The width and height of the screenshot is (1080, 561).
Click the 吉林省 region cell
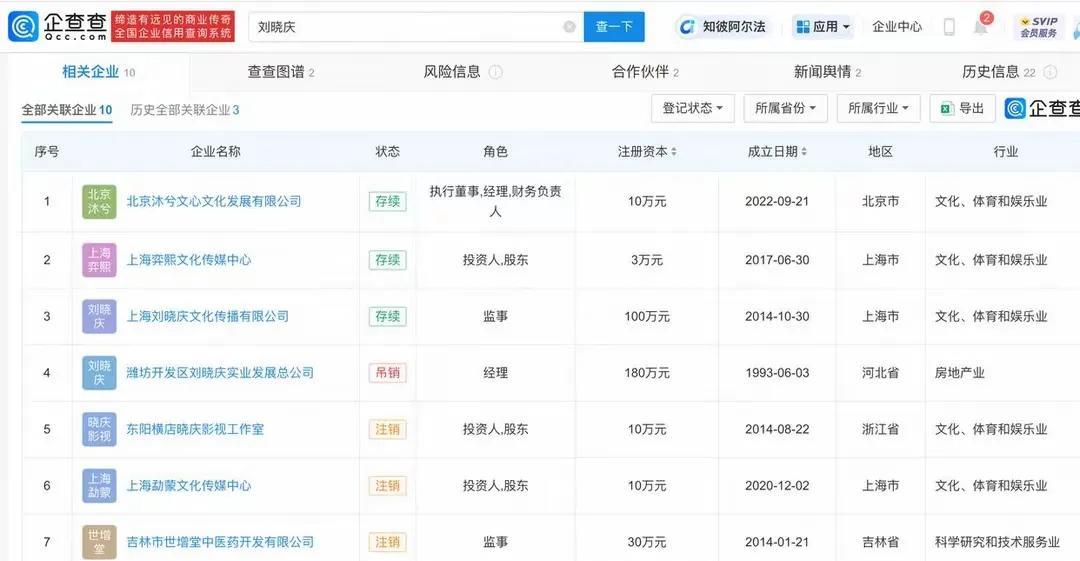pos(880,542)
